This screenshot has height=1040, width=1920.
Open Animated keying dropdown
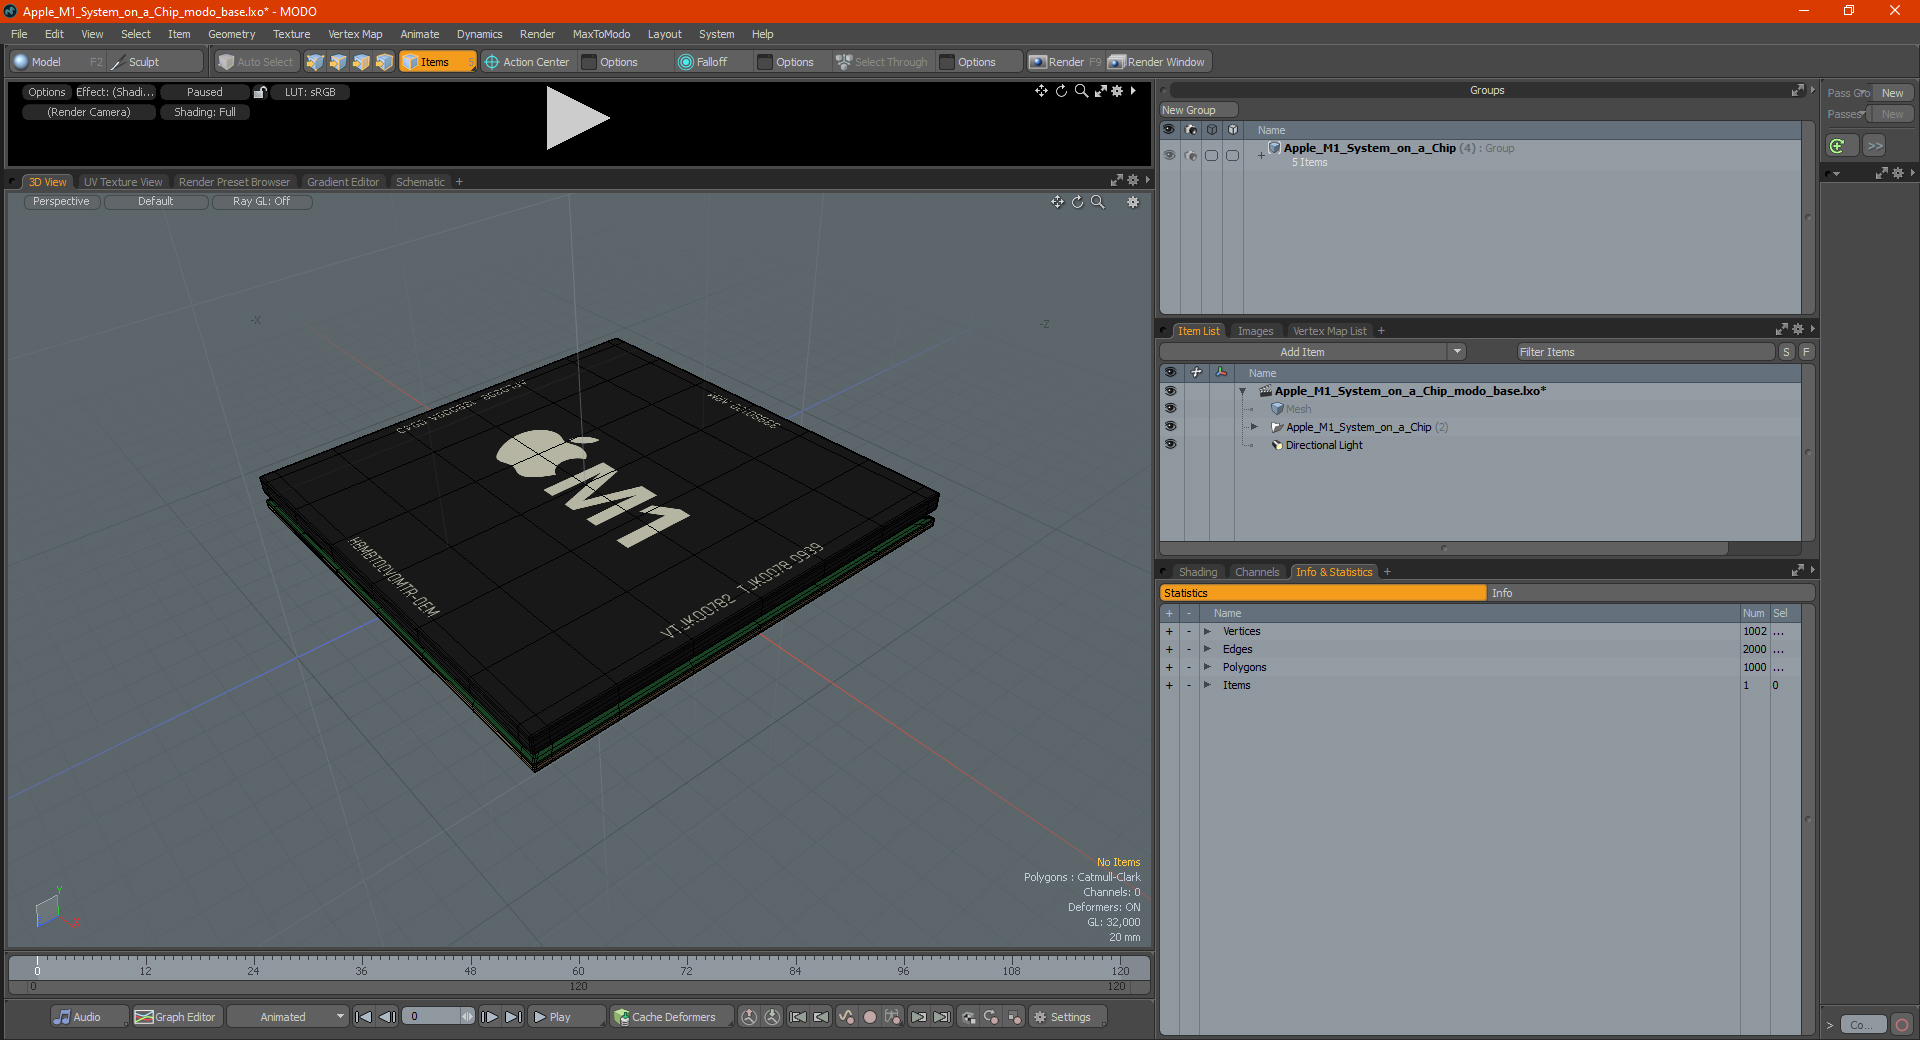[288, 1017]
